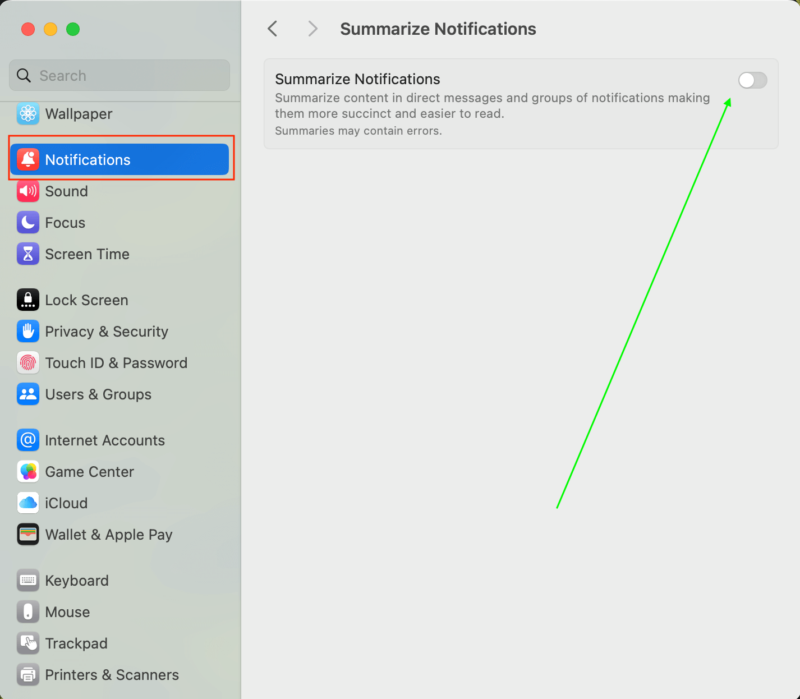This screenshot has width=800, height=699.
Task: Select Internet Accounts label
Action: 105,440
